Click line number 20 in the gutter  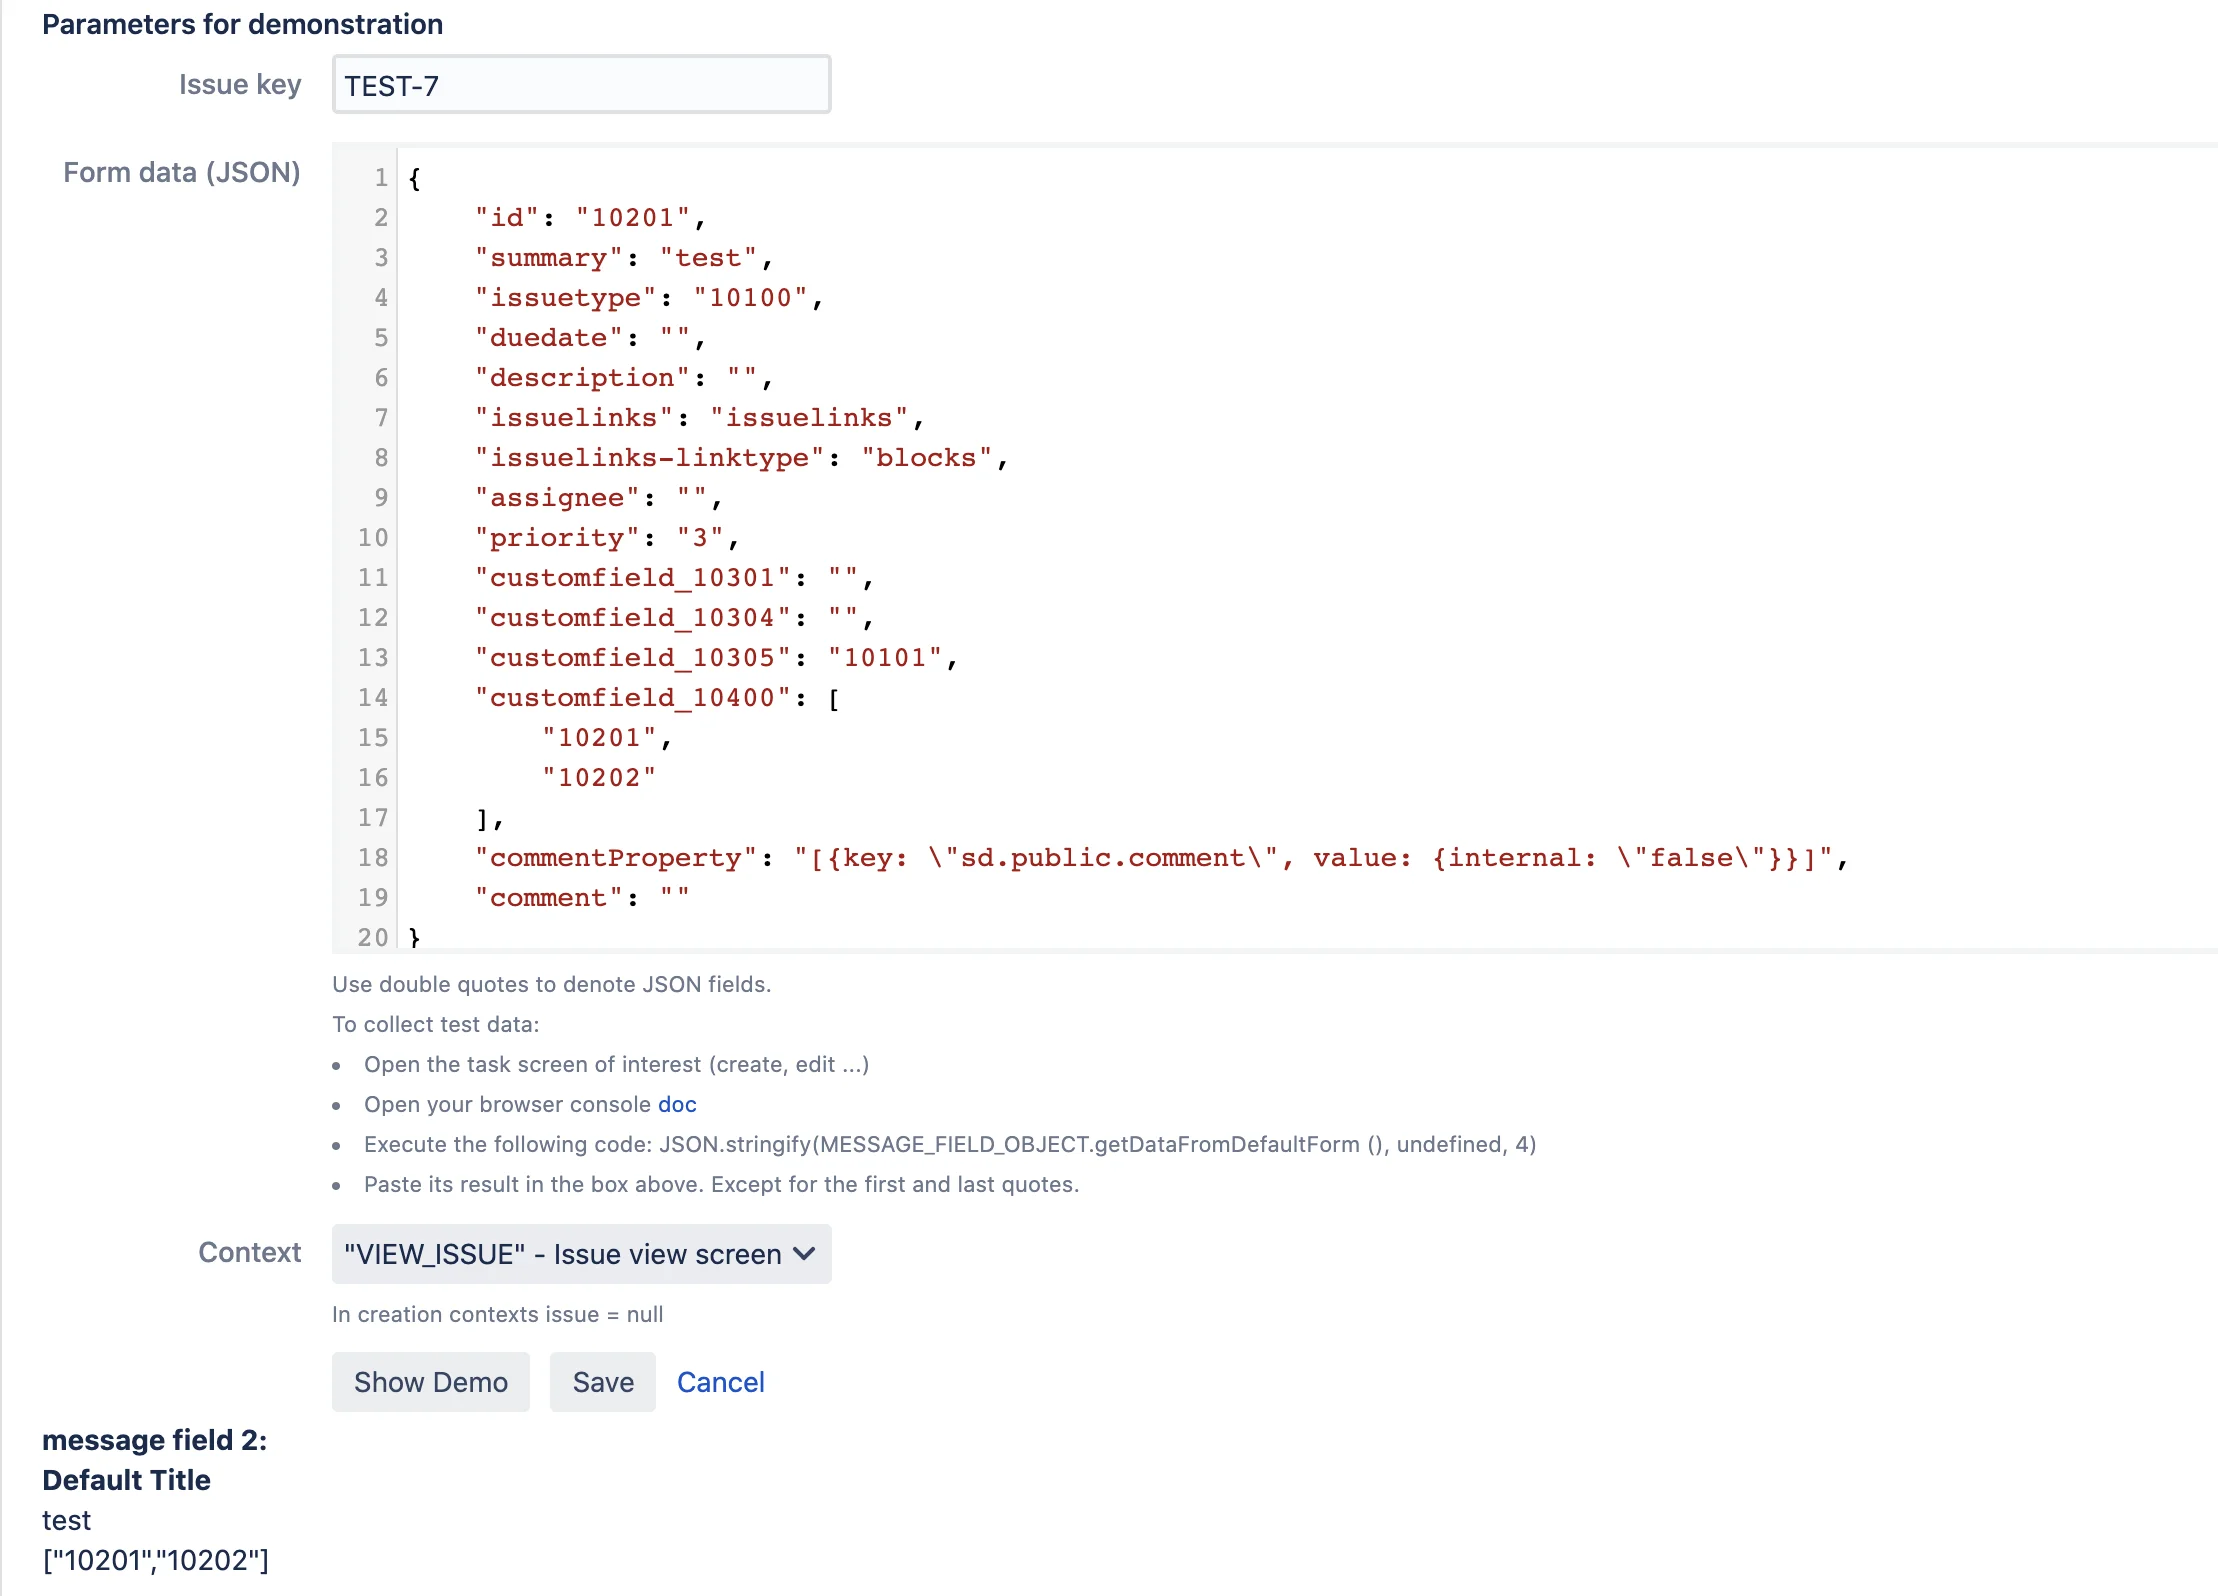[373, 937]
